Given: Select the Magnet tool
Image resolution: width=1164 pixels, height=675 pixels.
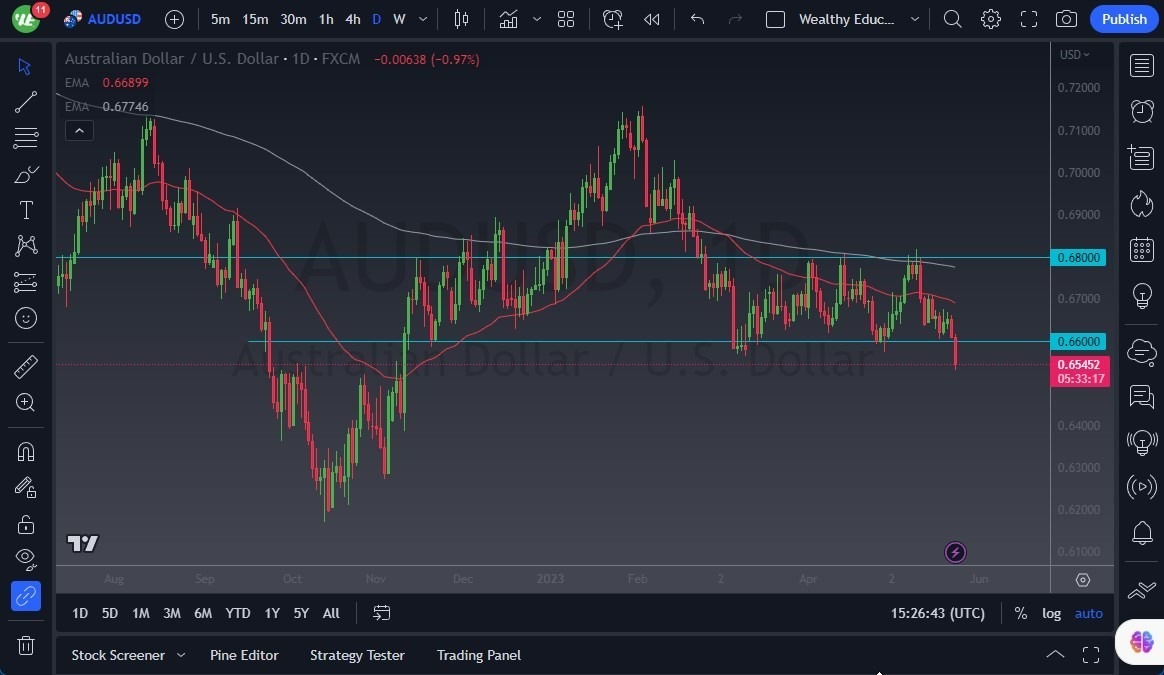Looking at the screenshot, I should pos(26,452).
